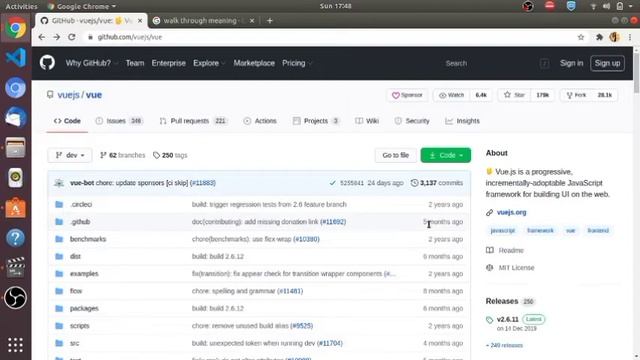
Task: Switch to the Issues tab
Action: pyautogui.click(x=119, y=121)
